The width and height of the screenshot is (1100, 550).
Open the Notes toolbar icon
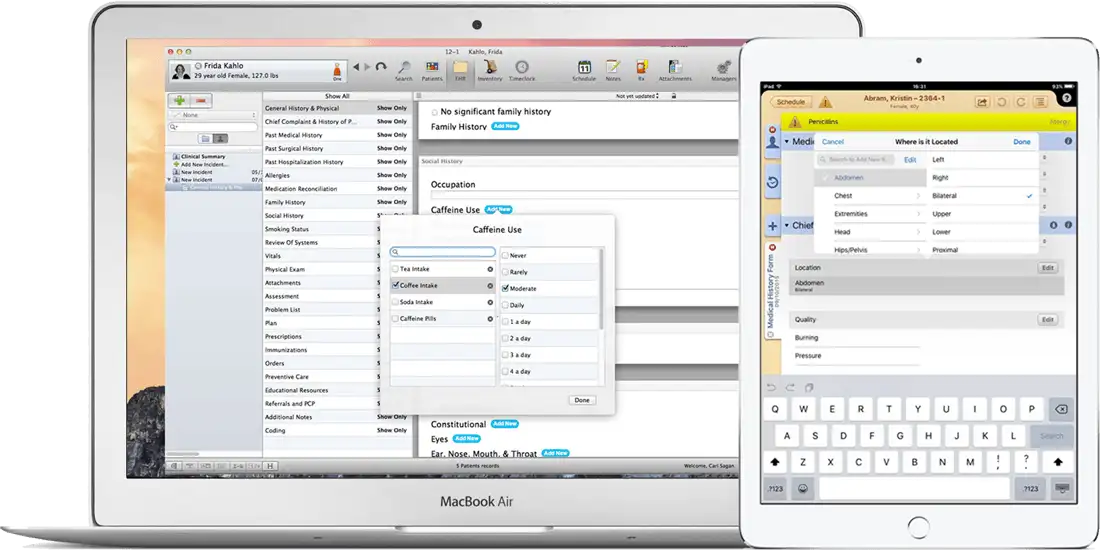613,69
